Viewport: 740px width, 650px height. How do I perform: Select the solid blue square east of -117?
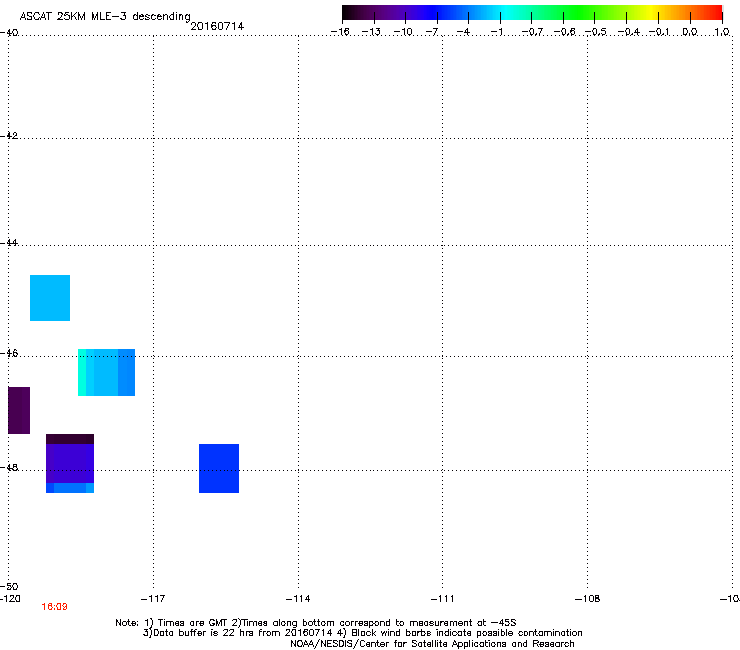[219, 468]
